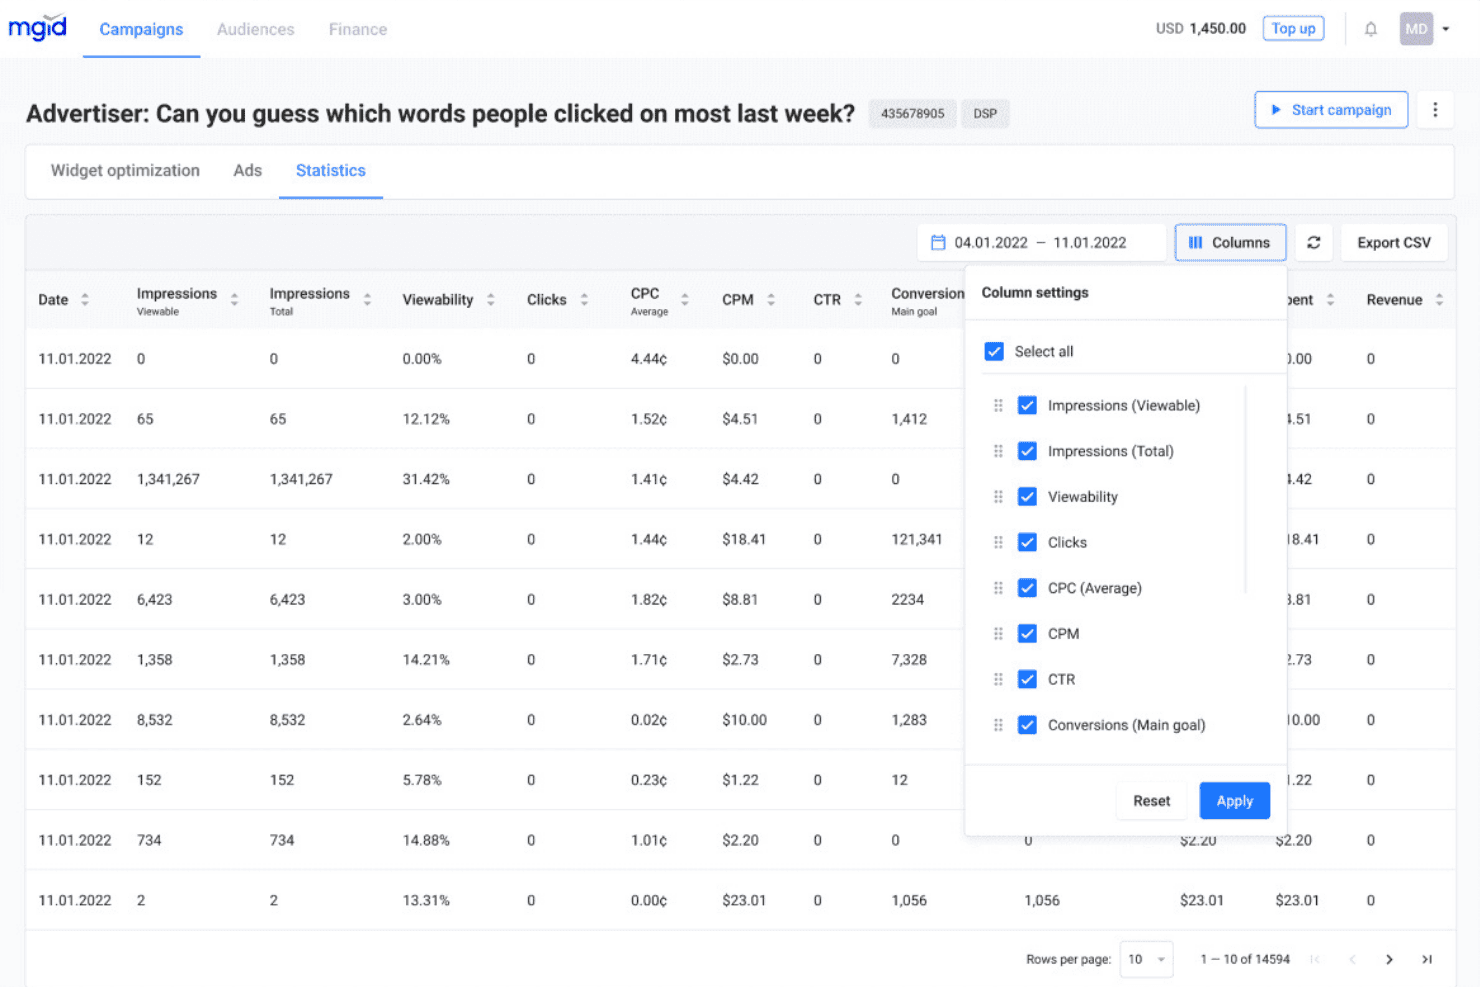Switch to the Widget optimization tab
Viewport: 1480px width, 987px height.
point(125,170)
